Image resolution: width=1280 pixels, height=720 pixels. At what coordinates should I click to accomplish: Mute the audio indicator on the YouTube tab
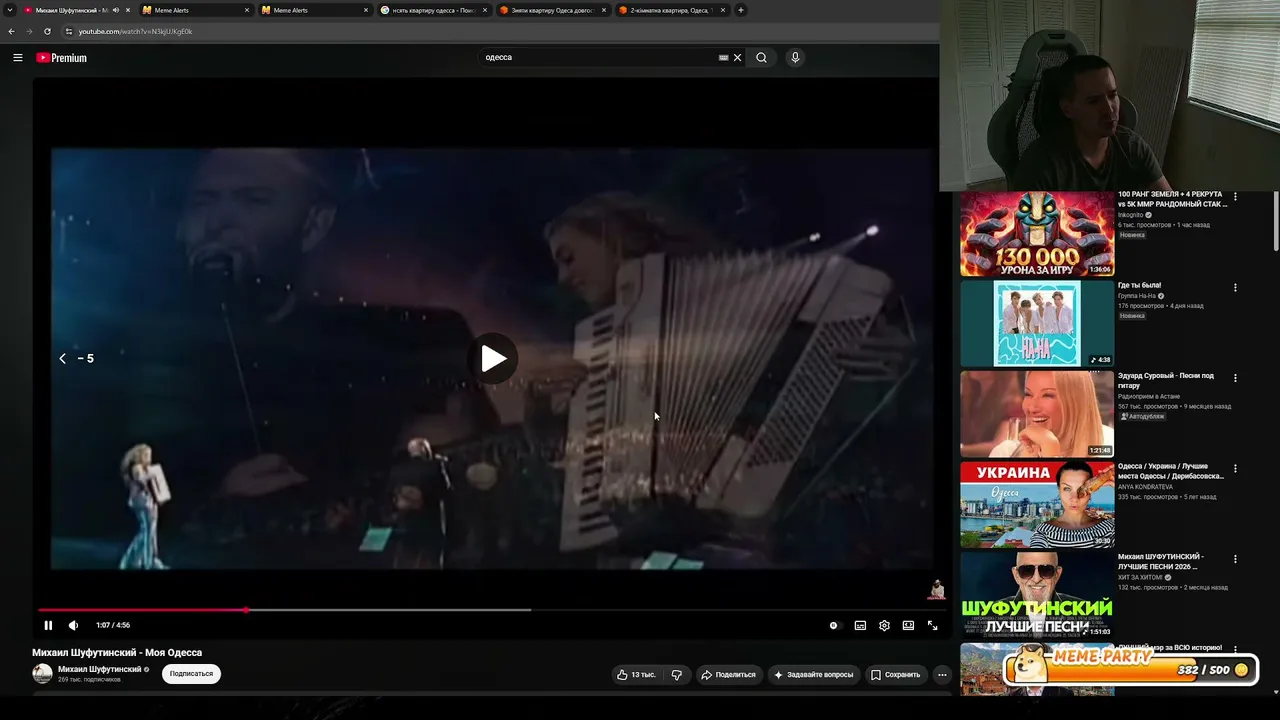click(x=116, y=10)
